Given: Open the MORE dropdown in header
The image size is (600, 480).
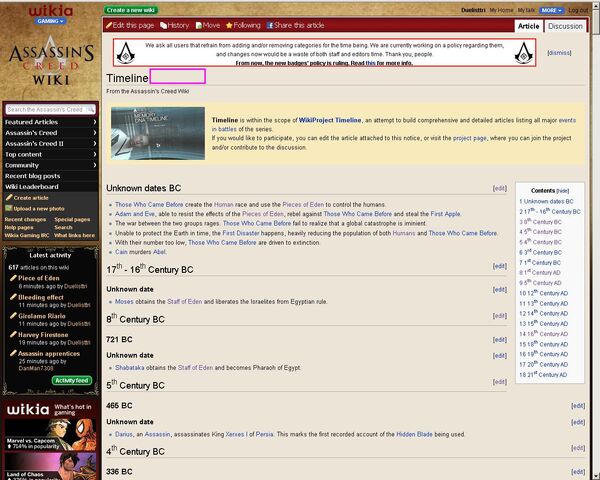Looking at the screenshot, I should pos(551,10).
